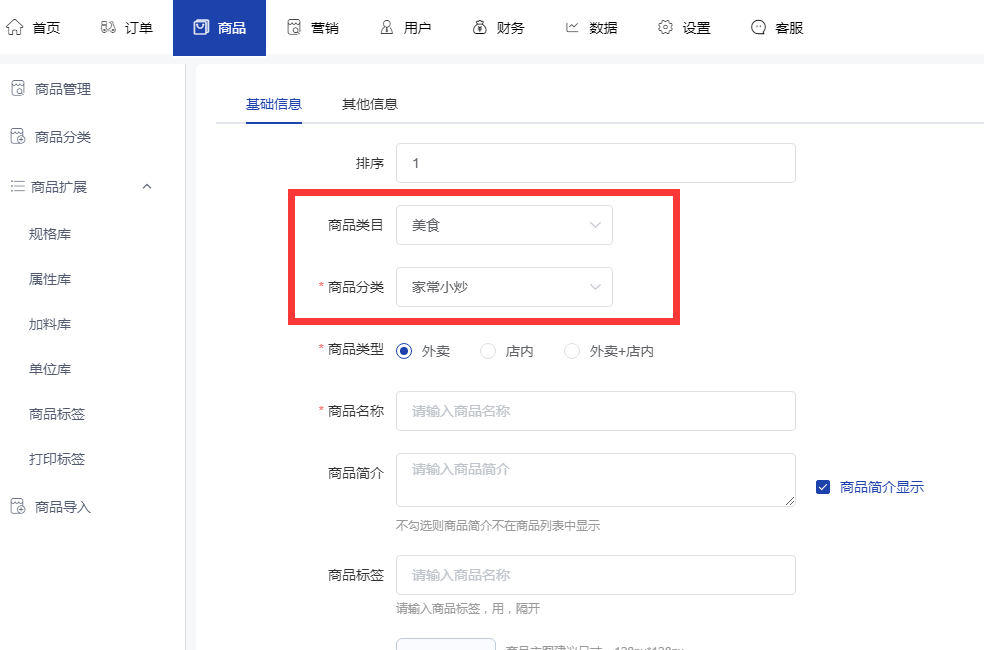Switch to the 其他信息 tab
This screenshot has height=650, width=984.
(x=370, y=104)
